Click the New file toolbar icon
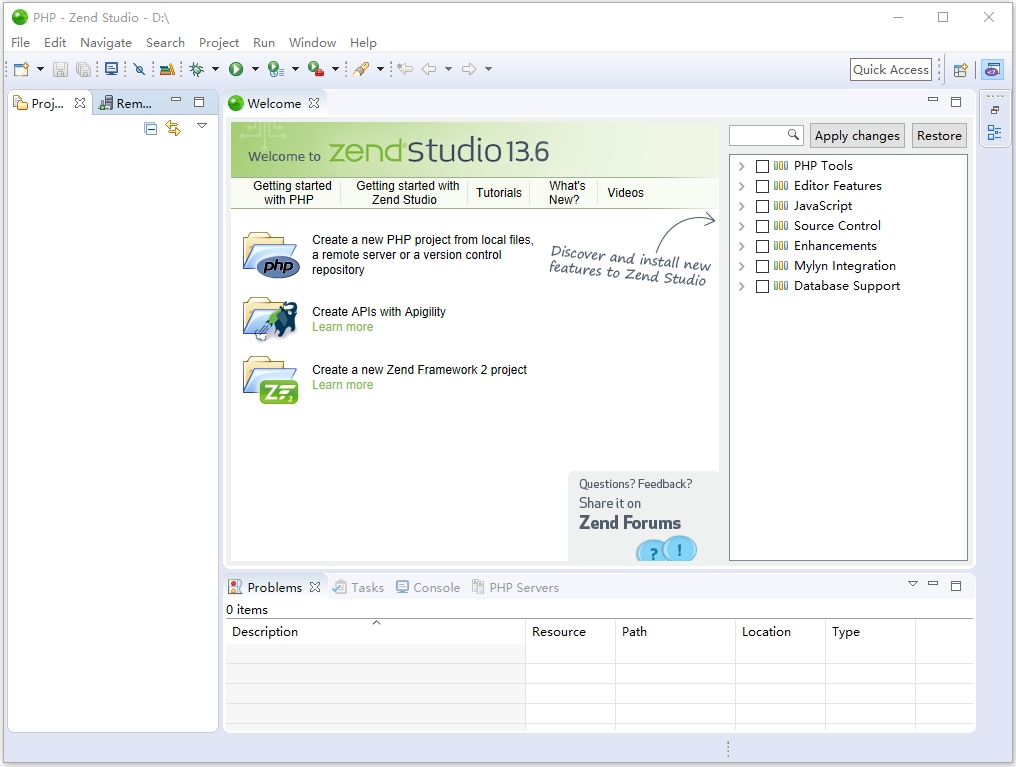Image resolution: width=1016 pixels, height=767 pixels. (20, 69)
